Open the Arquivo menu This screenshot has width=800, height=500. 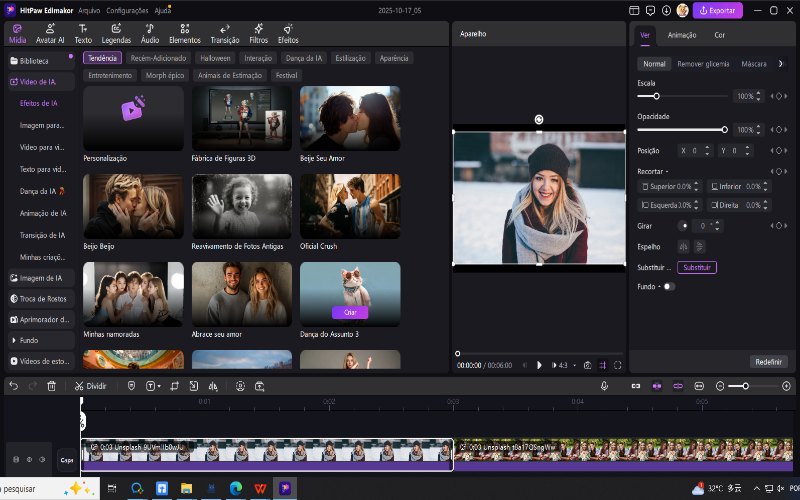coord(89,10)
